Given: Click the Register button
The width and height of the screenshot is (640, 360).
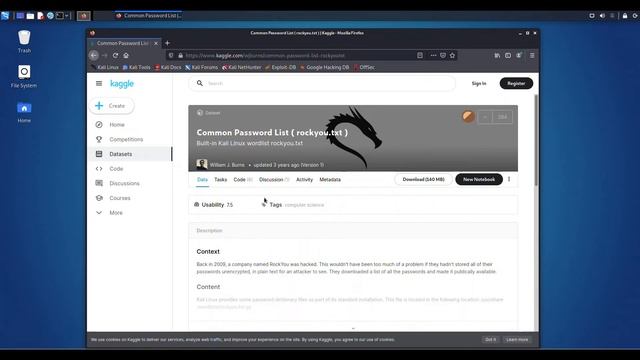Looking at the screenshot, I should tap(516, 83).
